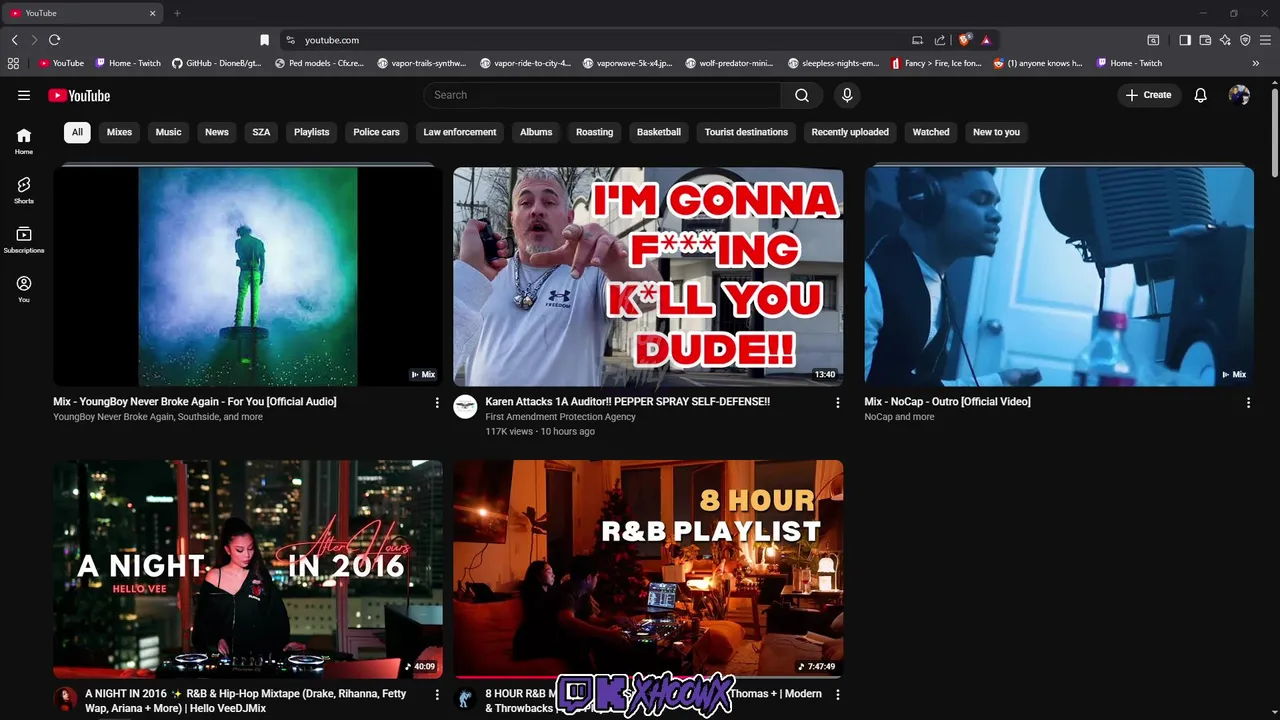1280x720 pixels.
Task: Open the wolf-predator-mini bookmark
Action: point(730,63)
